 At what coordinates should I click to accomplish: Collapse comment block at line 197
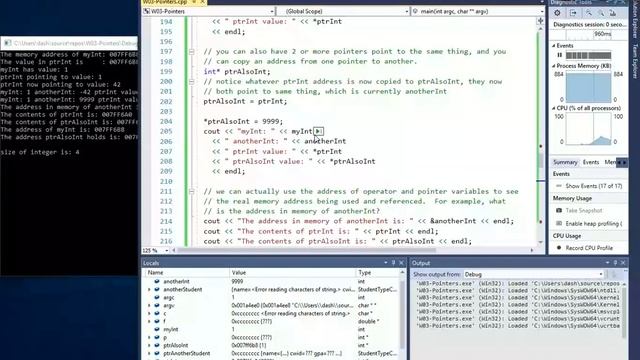pos(191,51)
